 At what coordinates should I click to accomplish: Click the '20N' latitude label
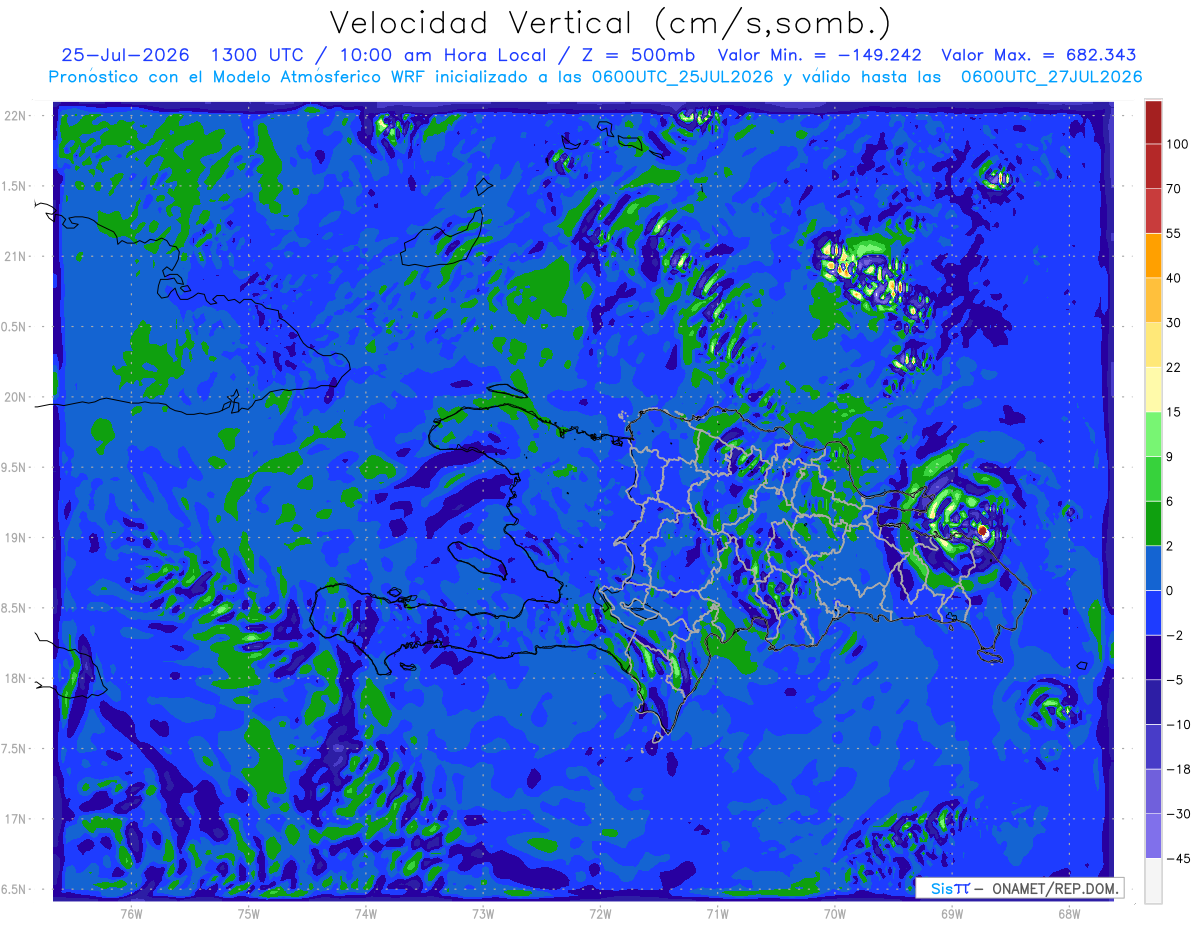(15, 397)
